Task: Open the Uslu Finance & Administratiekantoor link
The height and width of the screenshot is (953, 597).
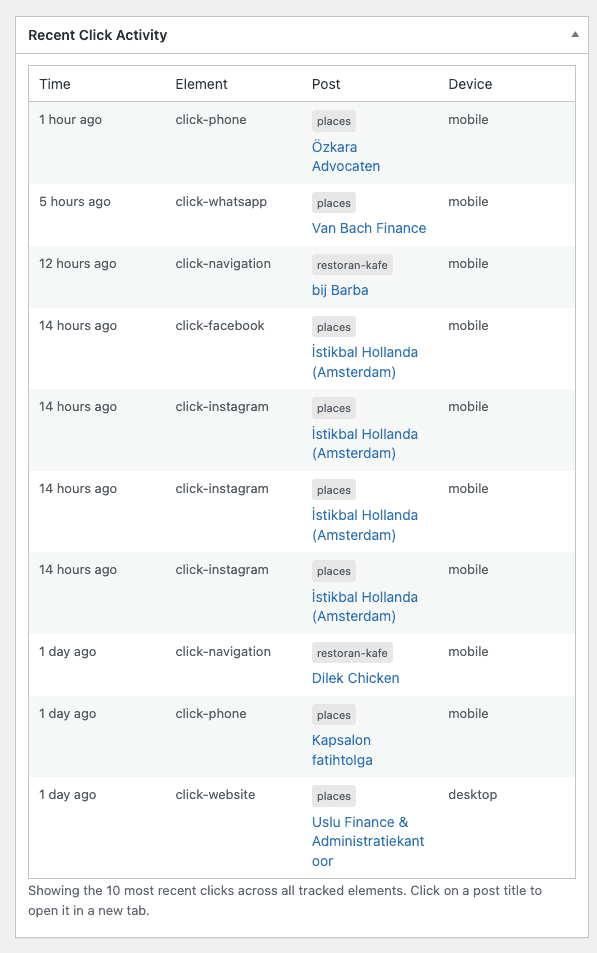Action: [368, 841]
